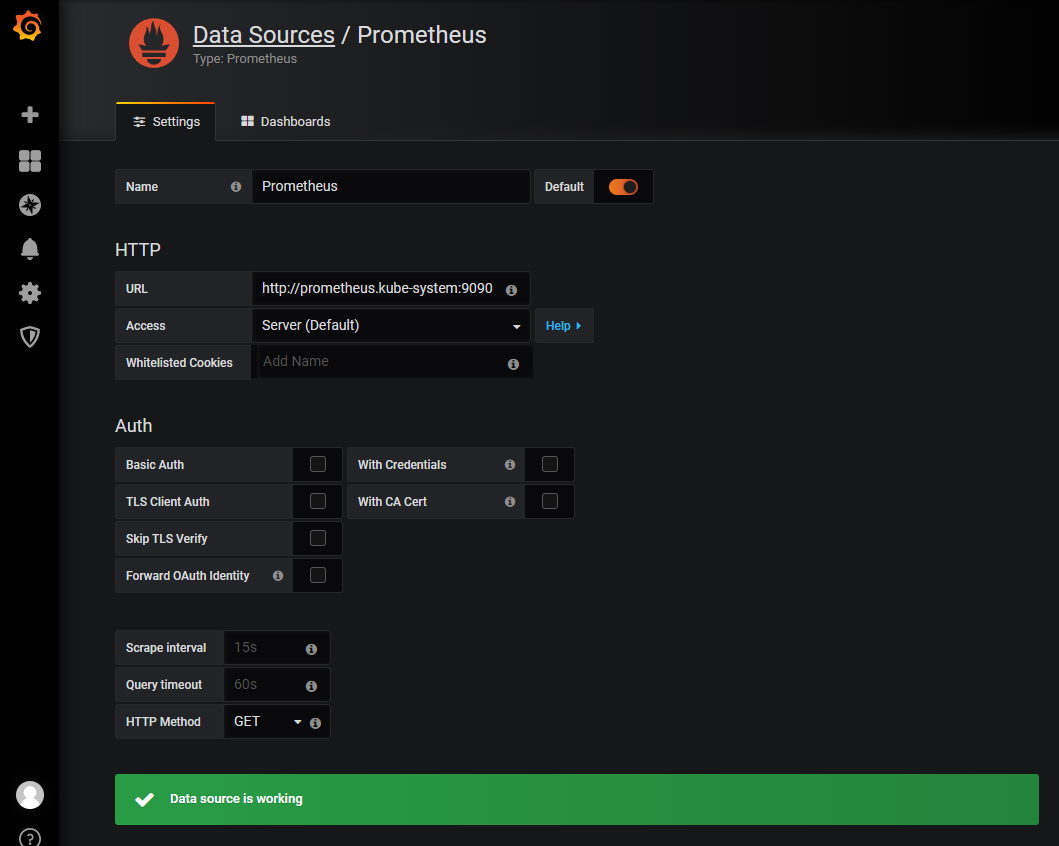
Task: Click the URL input field
Action: click(390, 288)
